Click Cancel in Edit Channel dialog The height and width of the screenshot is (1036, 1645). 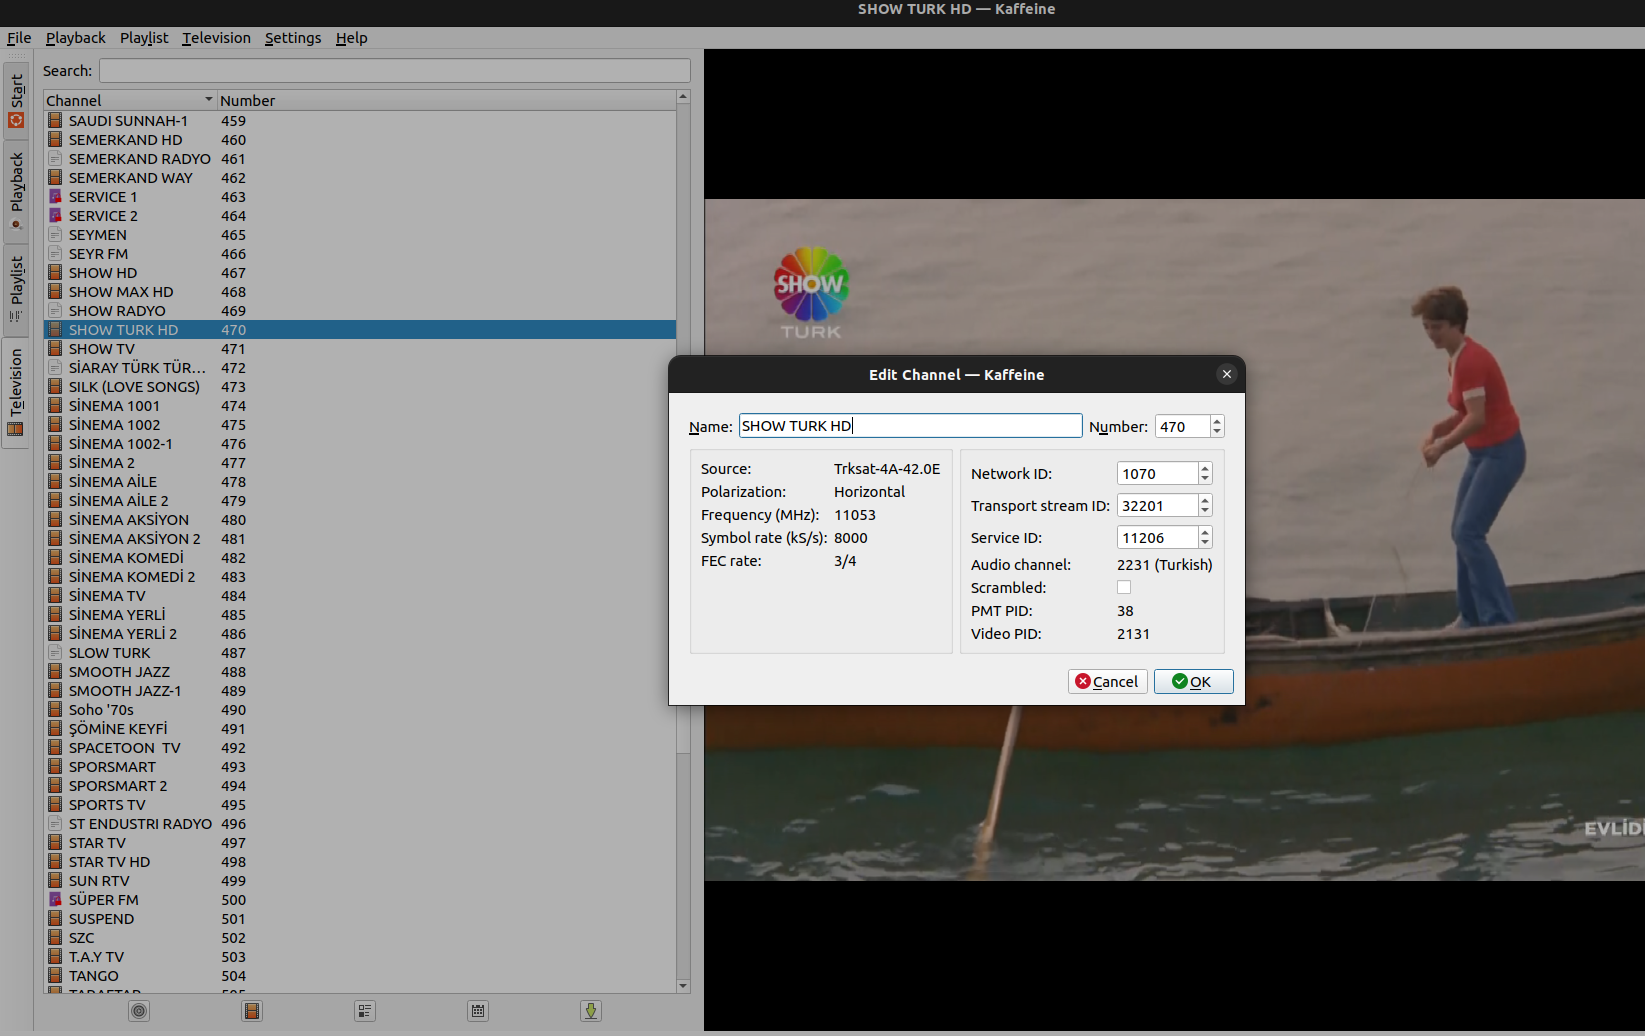click(x=1107, y=681)
